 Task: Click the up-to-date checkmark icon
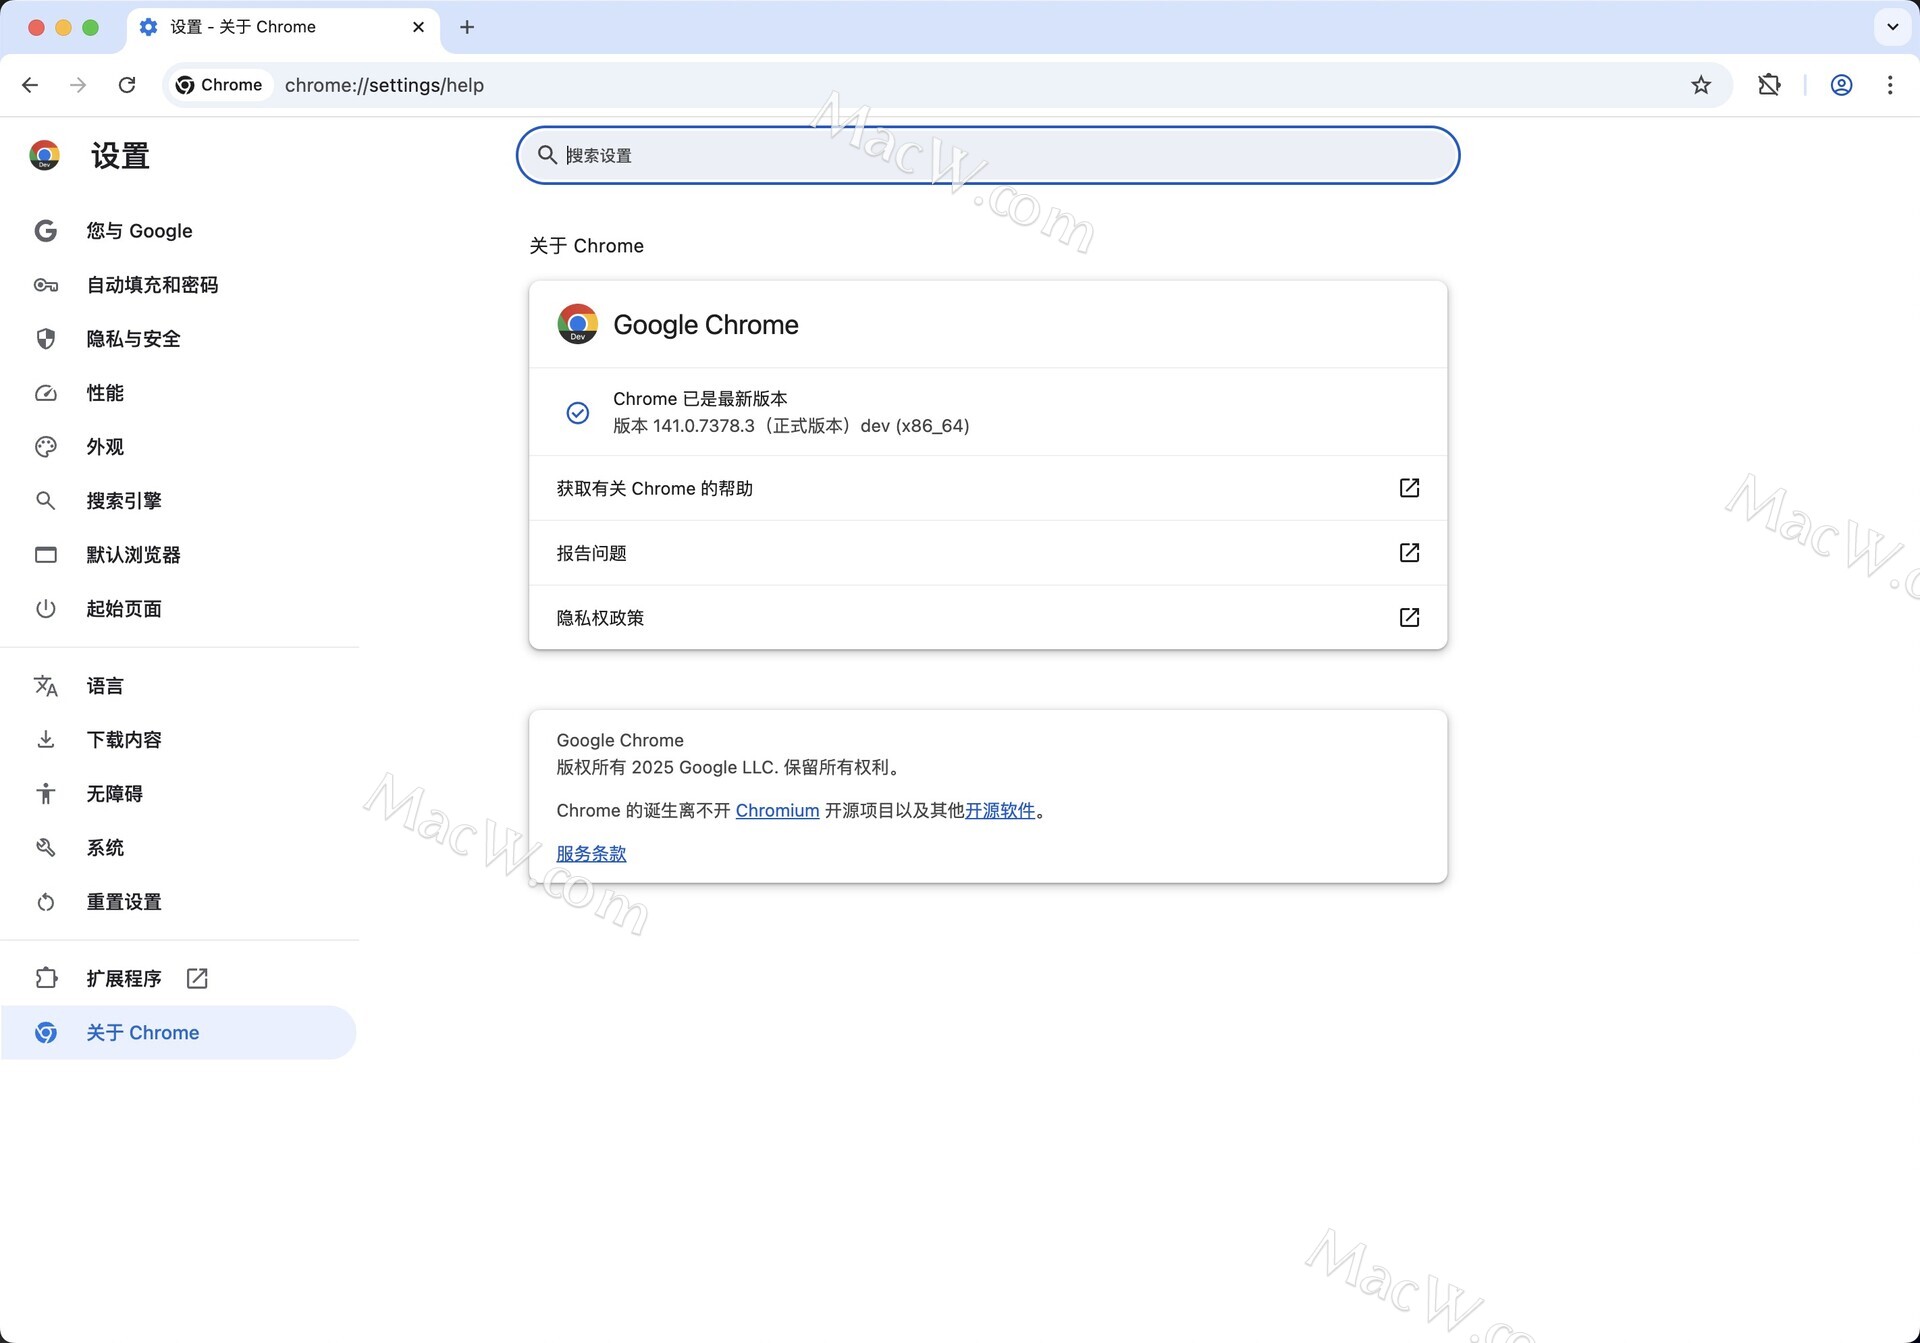tap(578, 412)
